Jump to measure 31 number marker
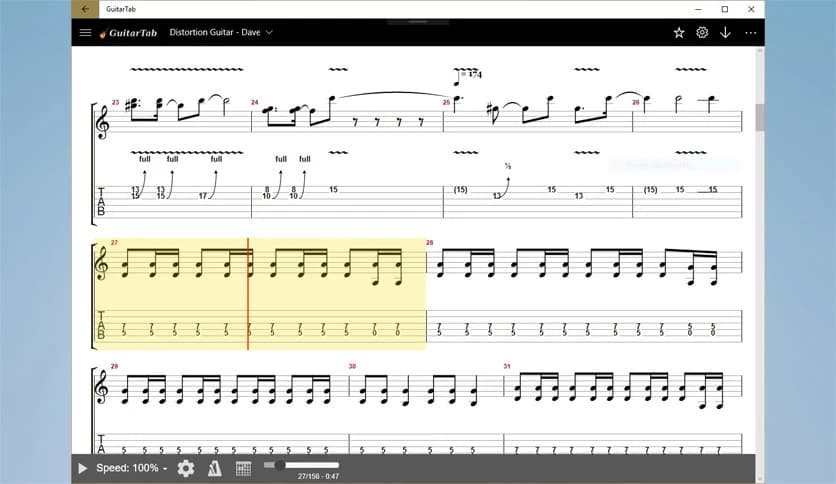This screenshot has width=836, height=484. point(507,366)
